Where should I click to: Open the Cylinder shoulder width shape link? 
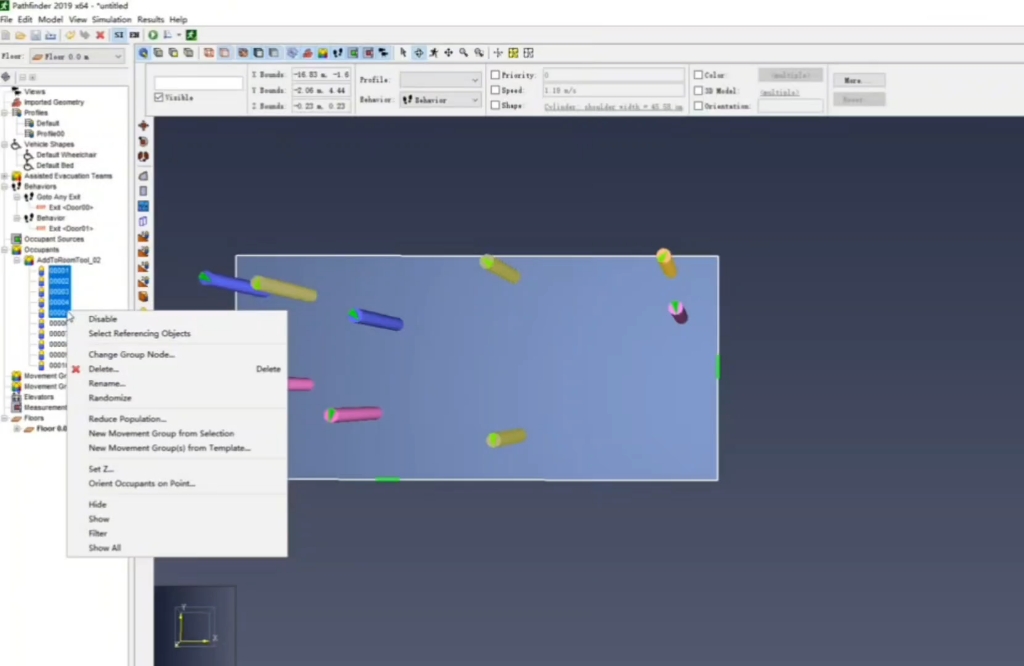613,106
